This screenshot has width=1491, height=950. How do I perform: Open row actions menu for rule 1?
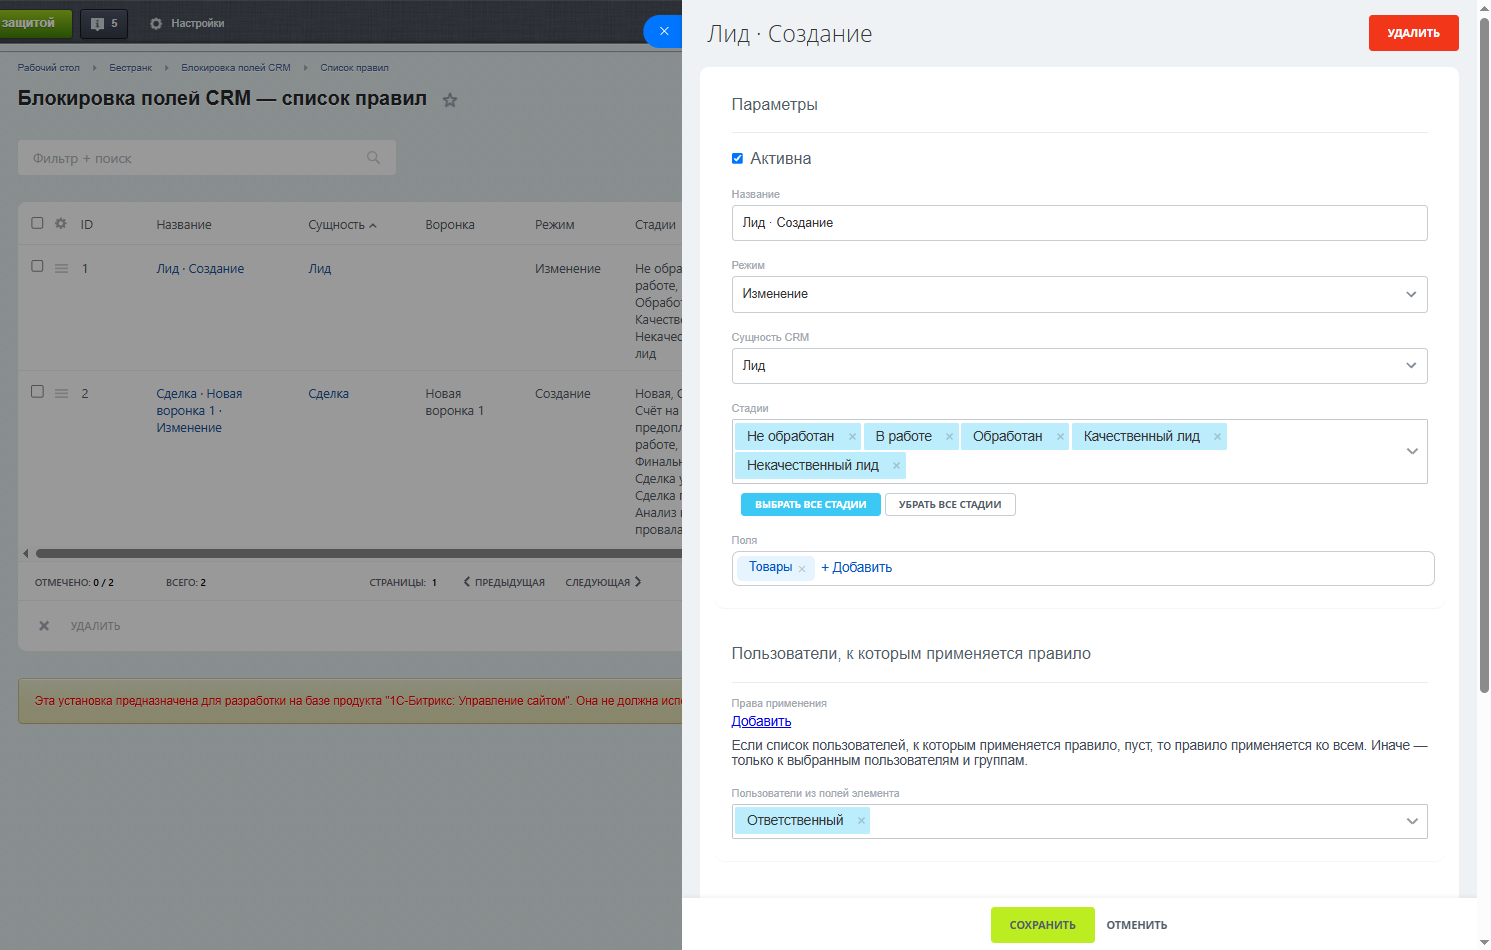[x=61, y=268]
